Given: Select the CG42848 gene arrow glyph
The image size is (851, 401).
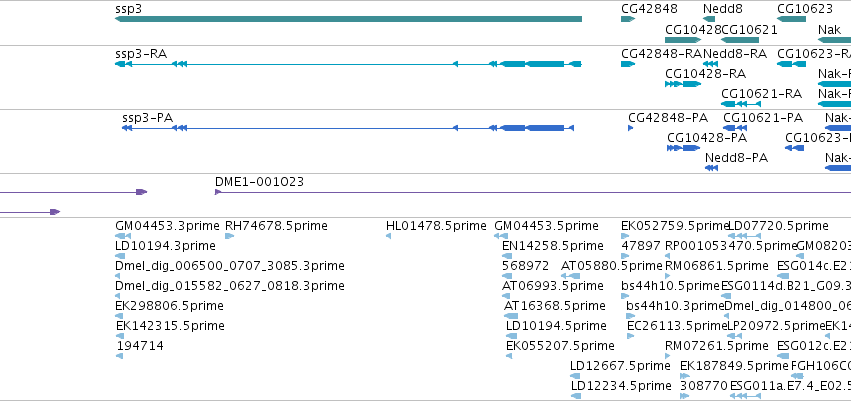Looking at the screenshot, I should (628, 19).
